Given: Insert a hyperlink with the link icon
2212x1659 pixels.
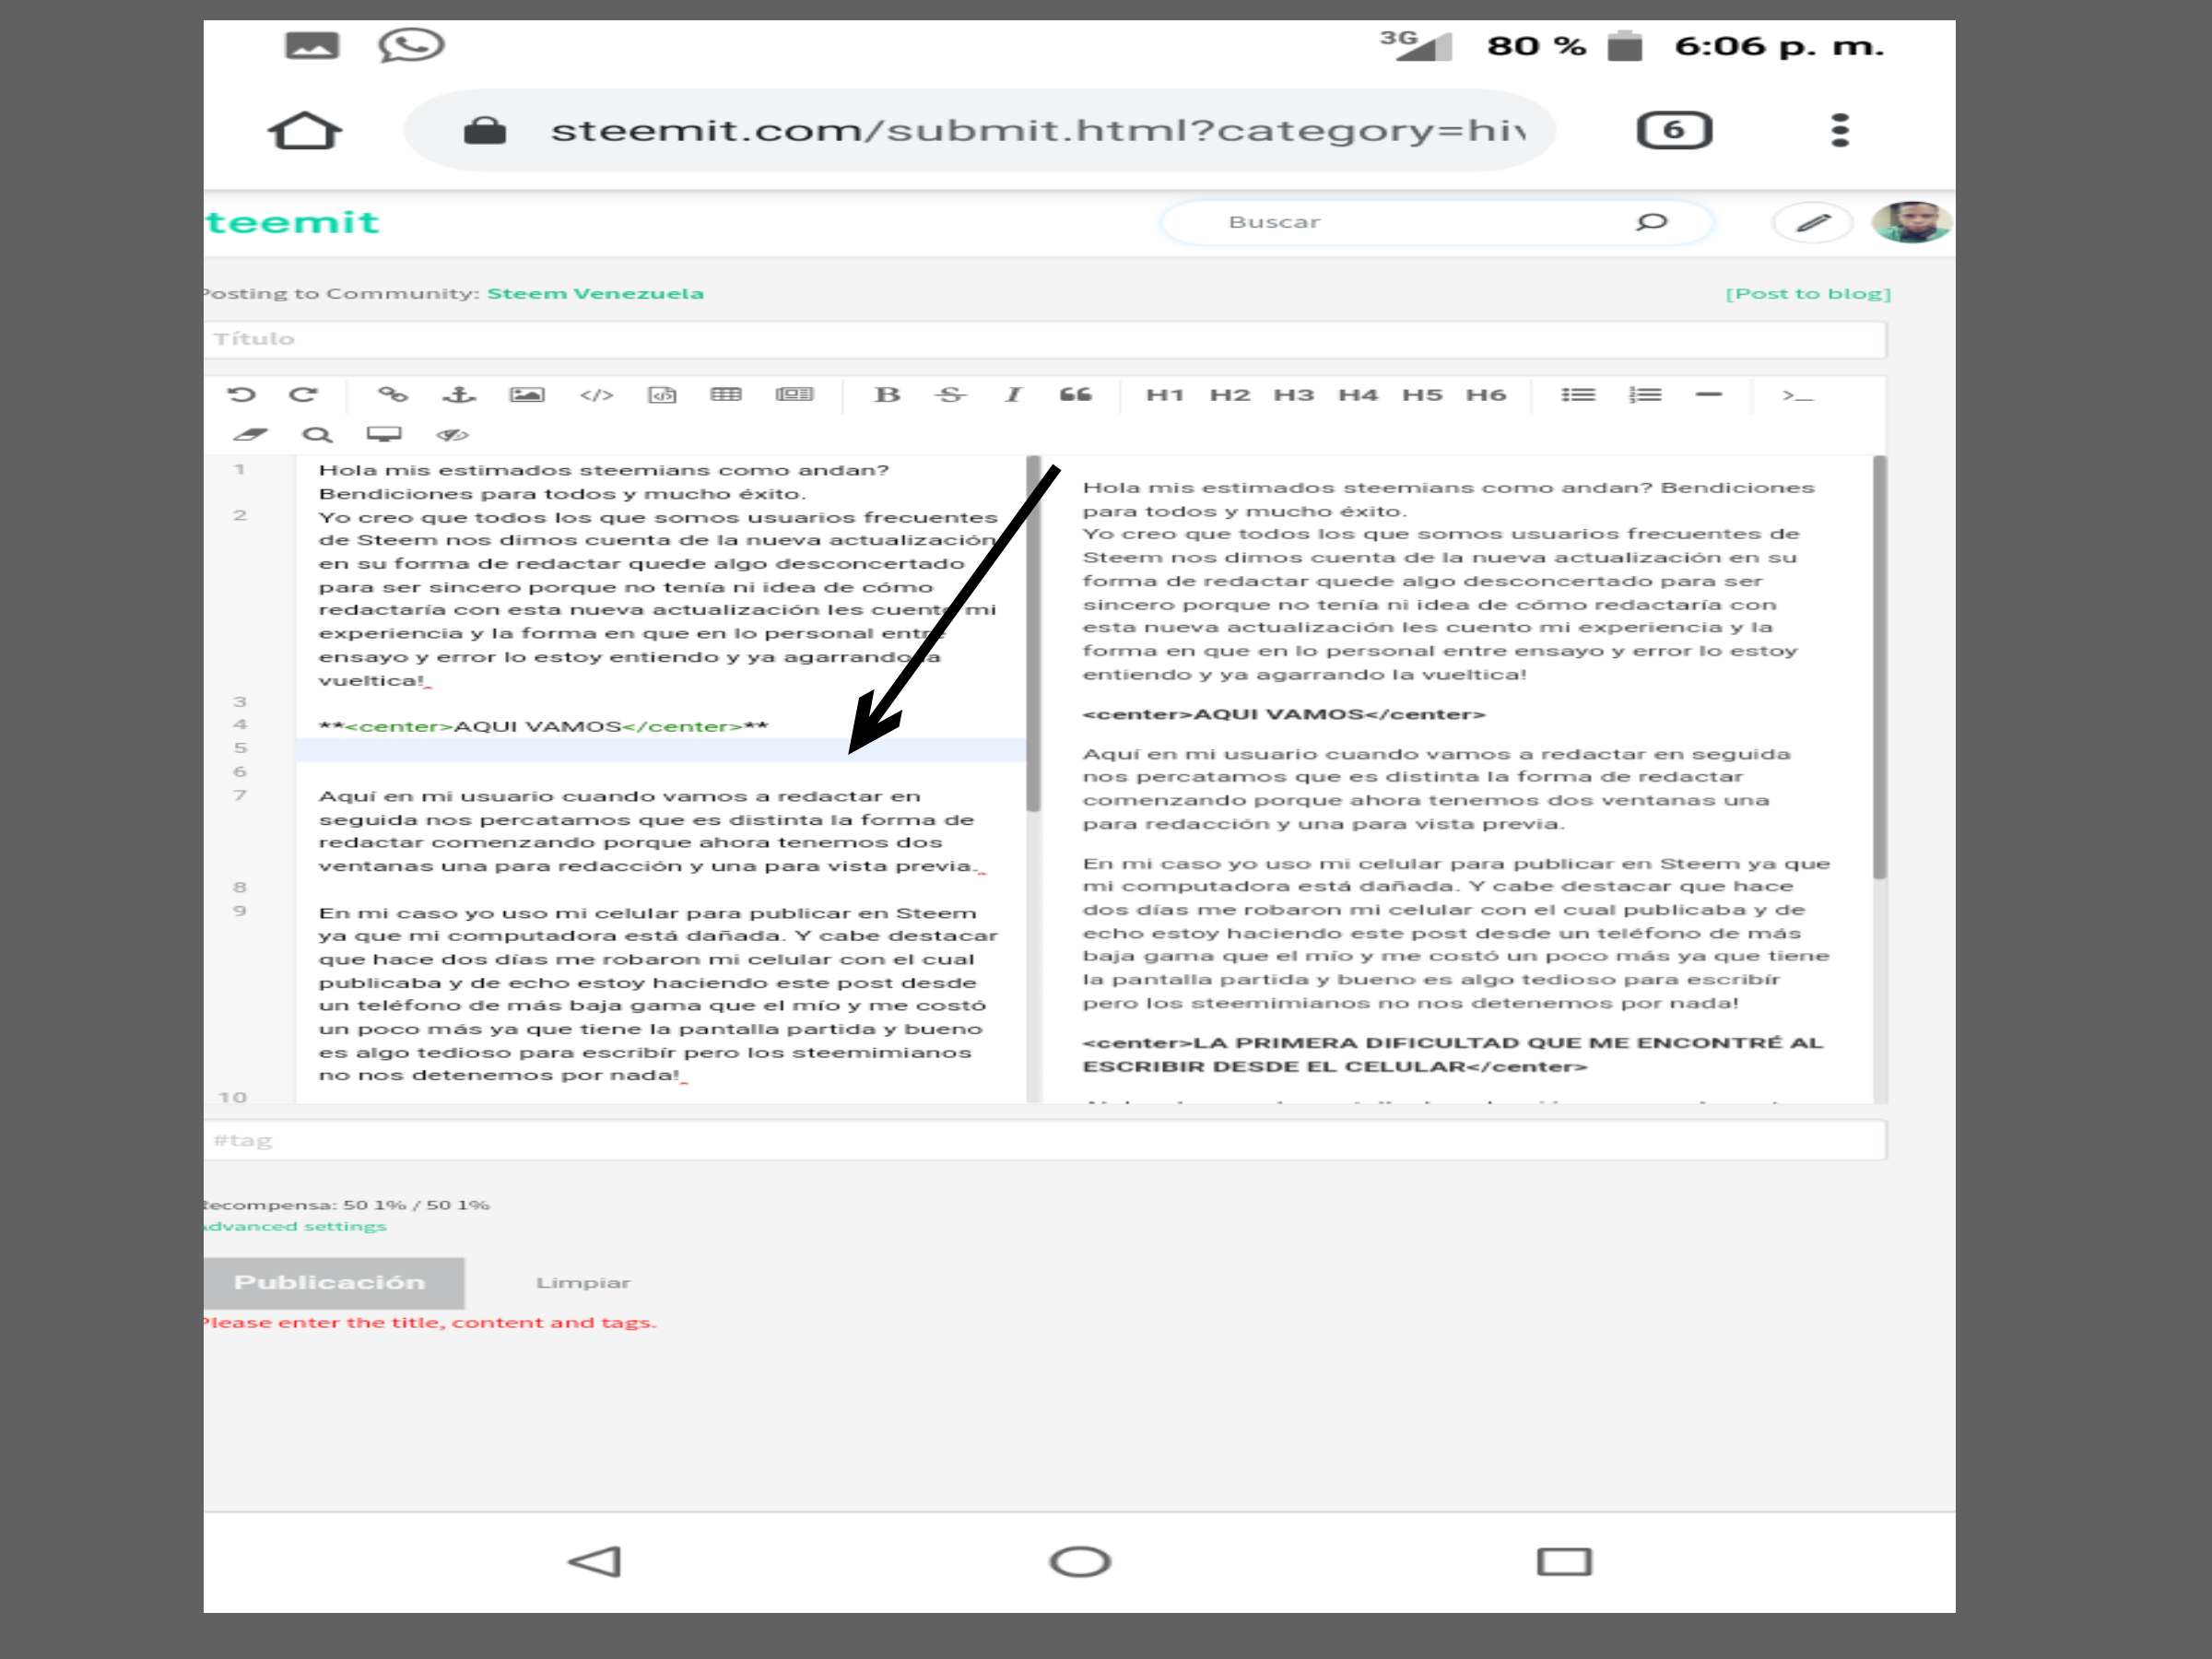Looking at the screenshot, I should (392, 395).
